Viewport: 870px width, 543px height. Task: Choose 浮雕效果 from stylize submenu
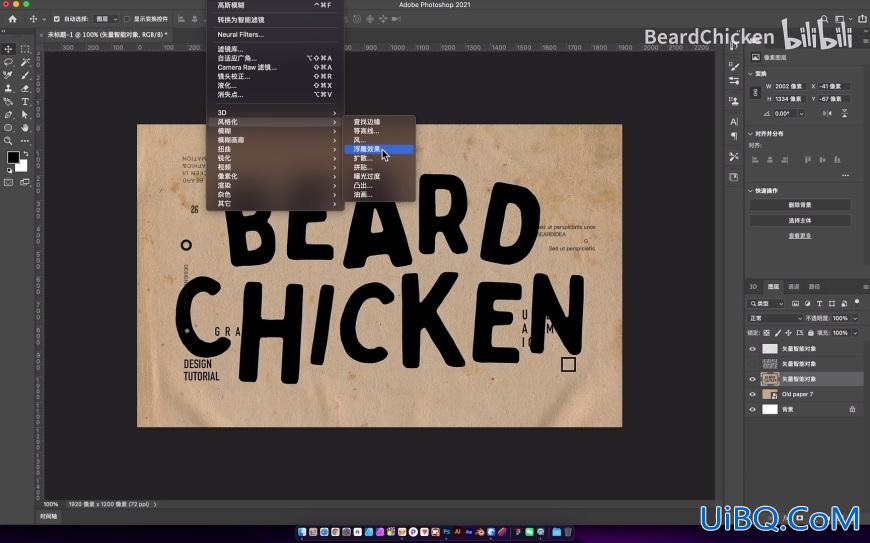(x=378, y=149)
